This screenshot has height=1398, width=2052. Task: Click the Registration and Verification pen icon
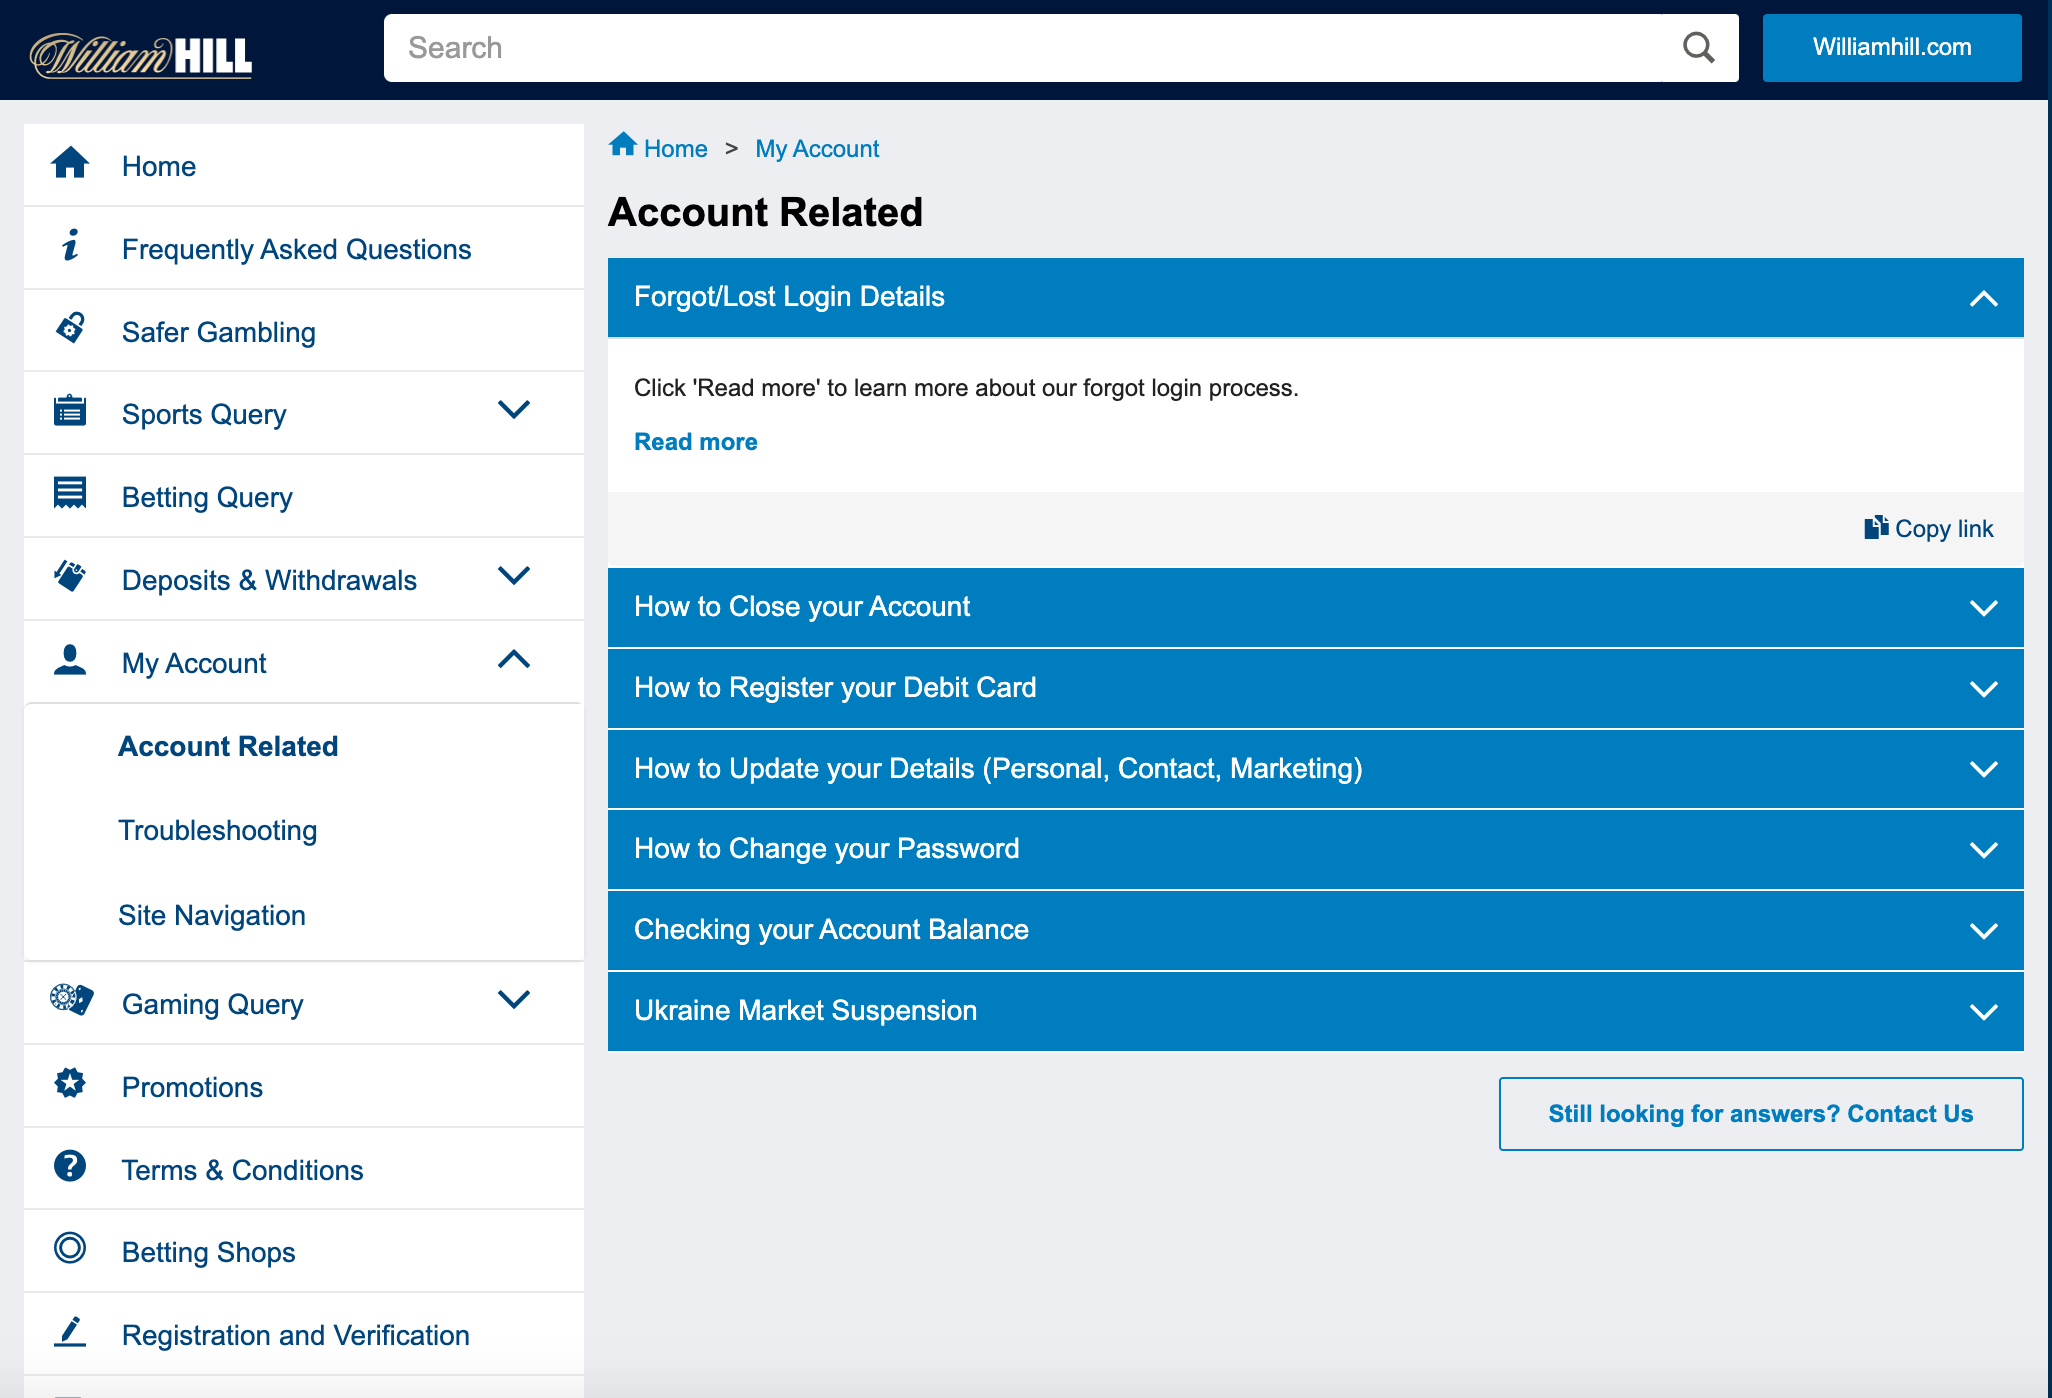(x=70, y=1331)
